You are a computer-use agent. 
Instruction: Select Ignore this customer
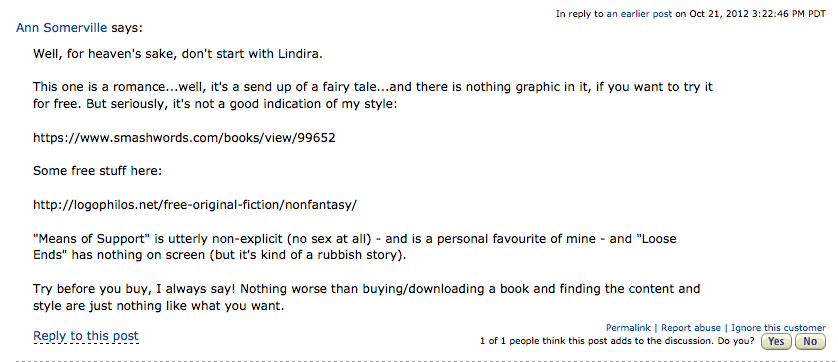778,328
